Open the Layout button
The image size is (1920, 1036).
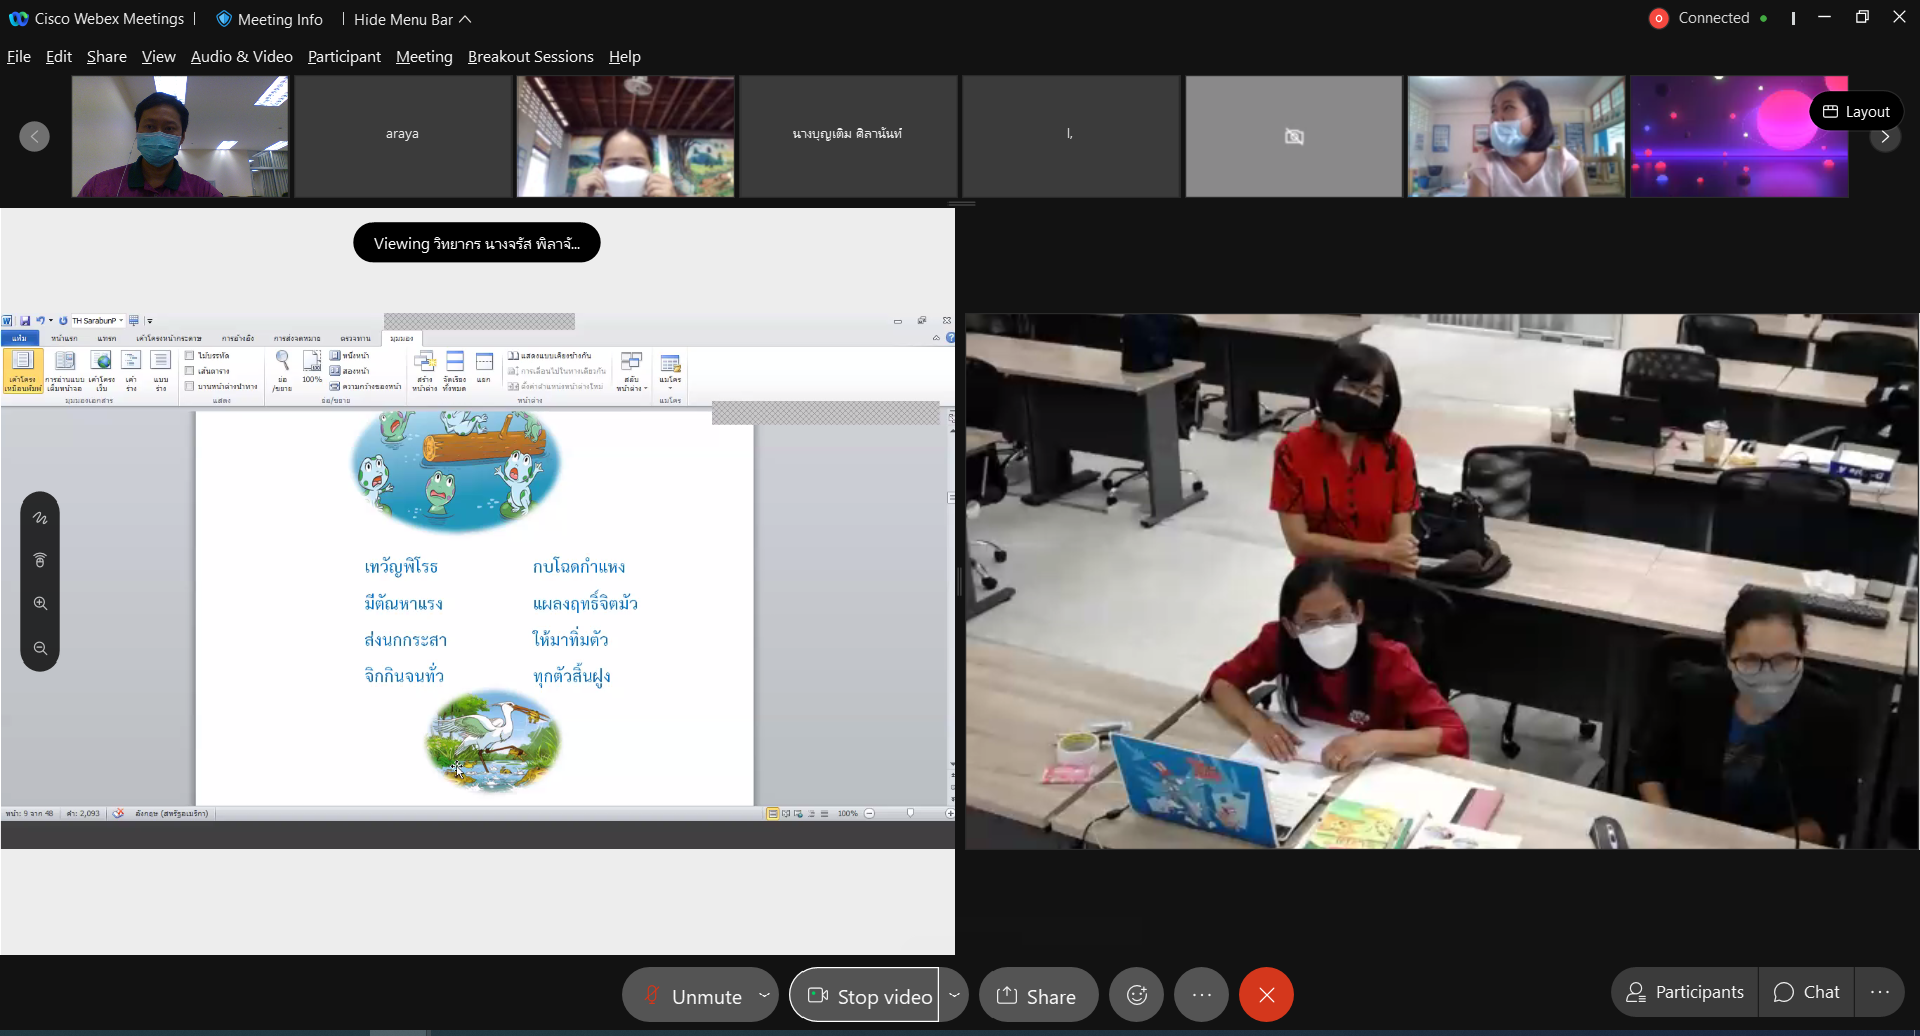(x=1856, y=111)
